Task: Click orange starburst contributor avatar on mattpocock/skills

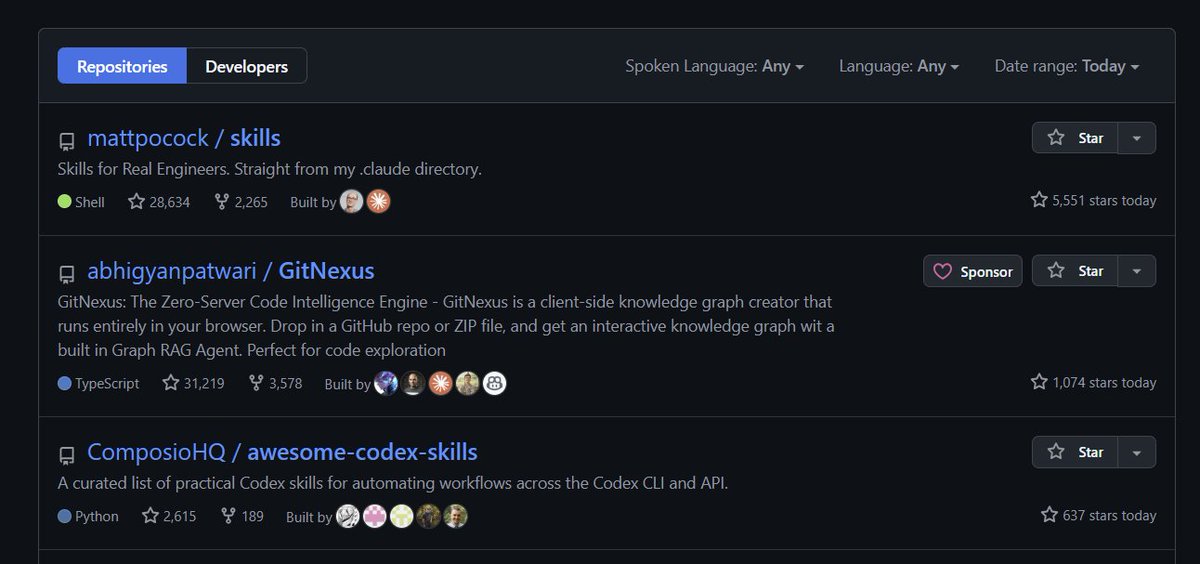Action: pos(378,201)
